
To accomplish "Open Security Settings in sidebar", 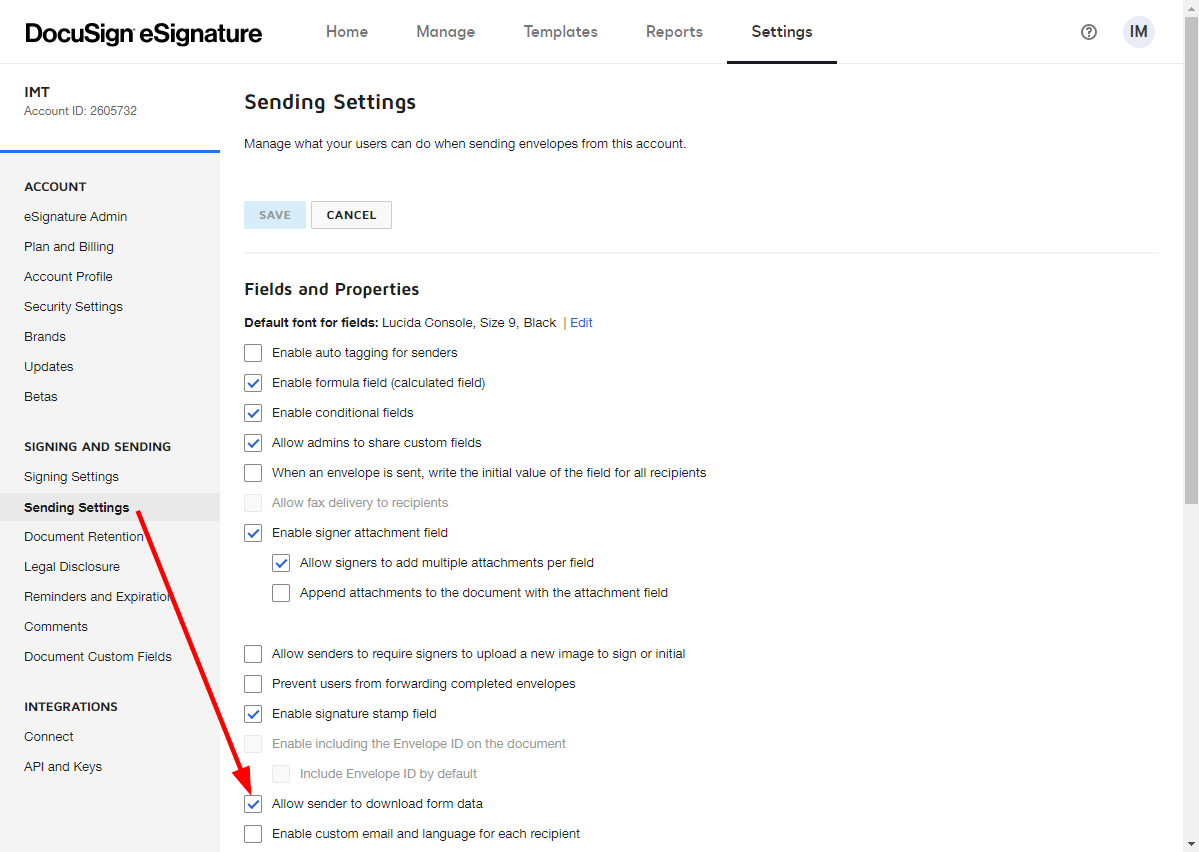I will pos(73,307).
